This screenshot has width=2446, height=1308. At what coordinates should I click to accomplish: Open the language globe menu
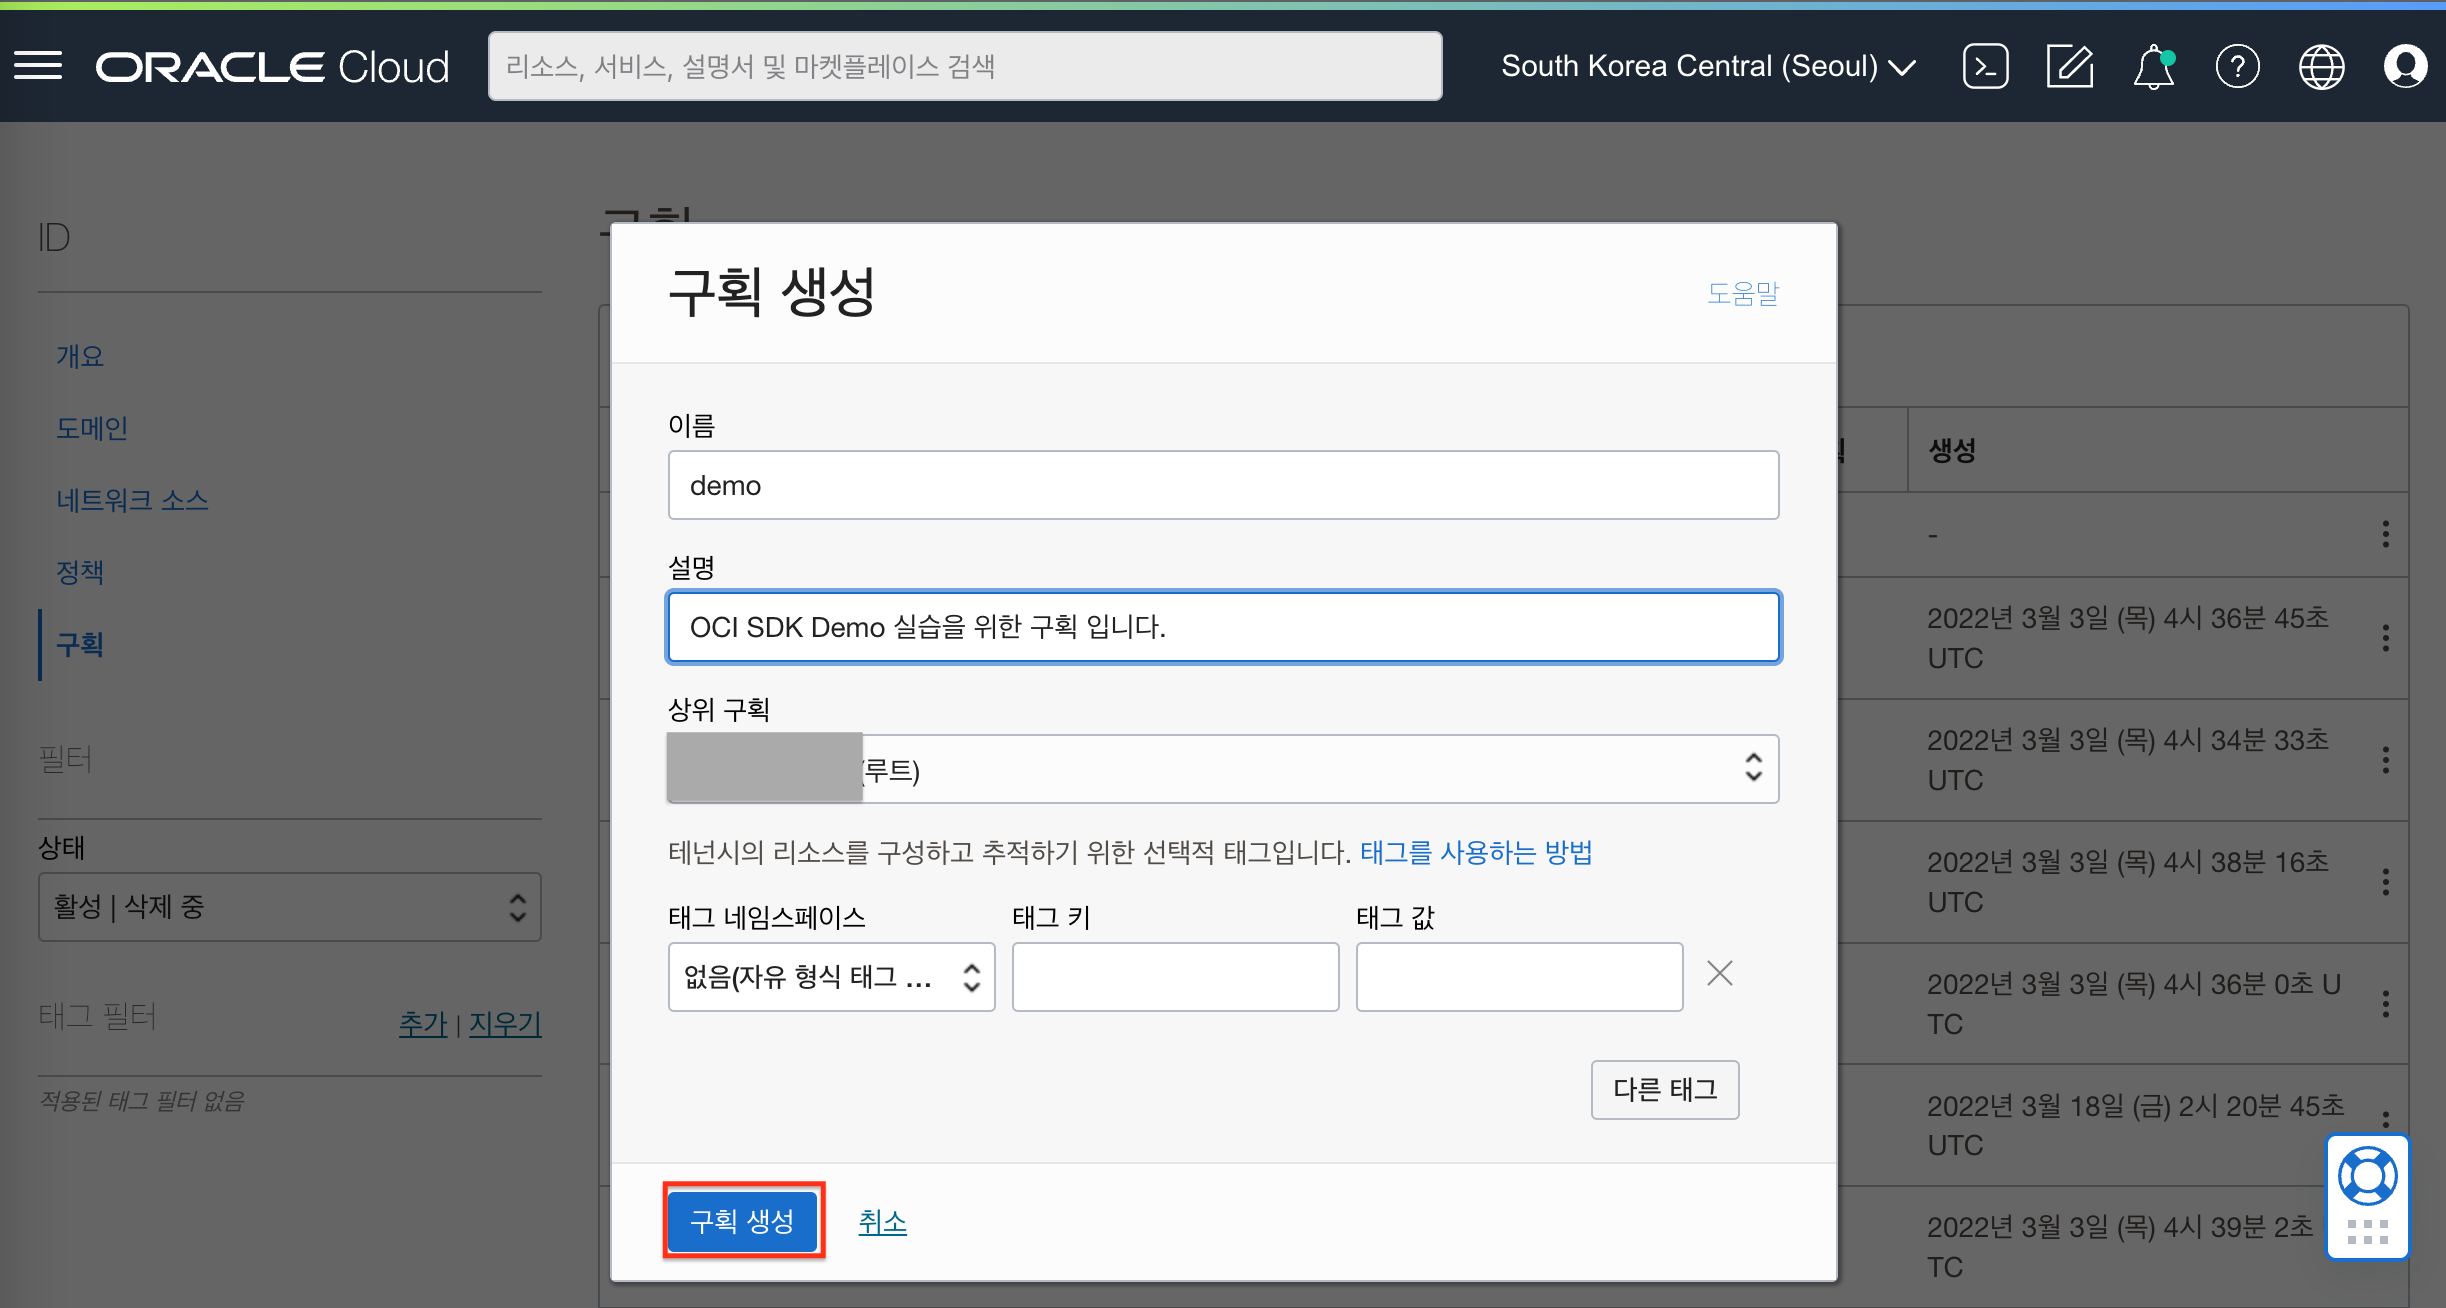pos(2321,66)
